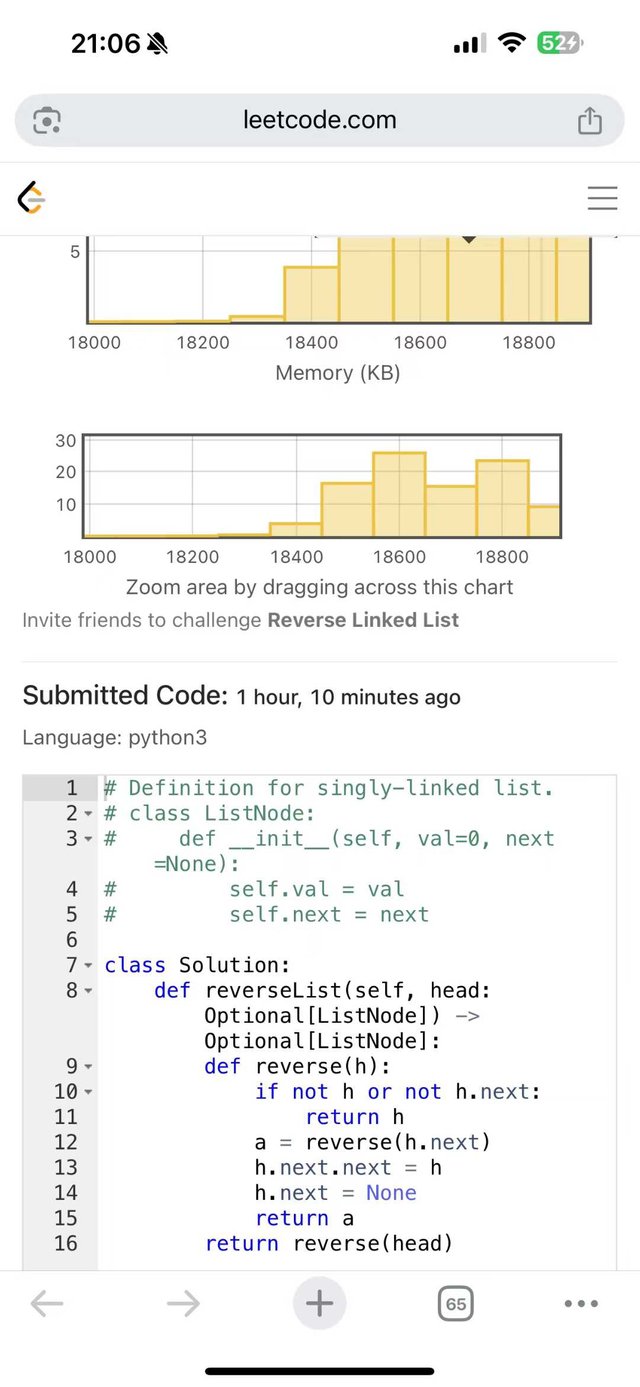The image size is (640, 1387).
Task: Go forward with the right arrow
Action: (x=183, y=1303)
